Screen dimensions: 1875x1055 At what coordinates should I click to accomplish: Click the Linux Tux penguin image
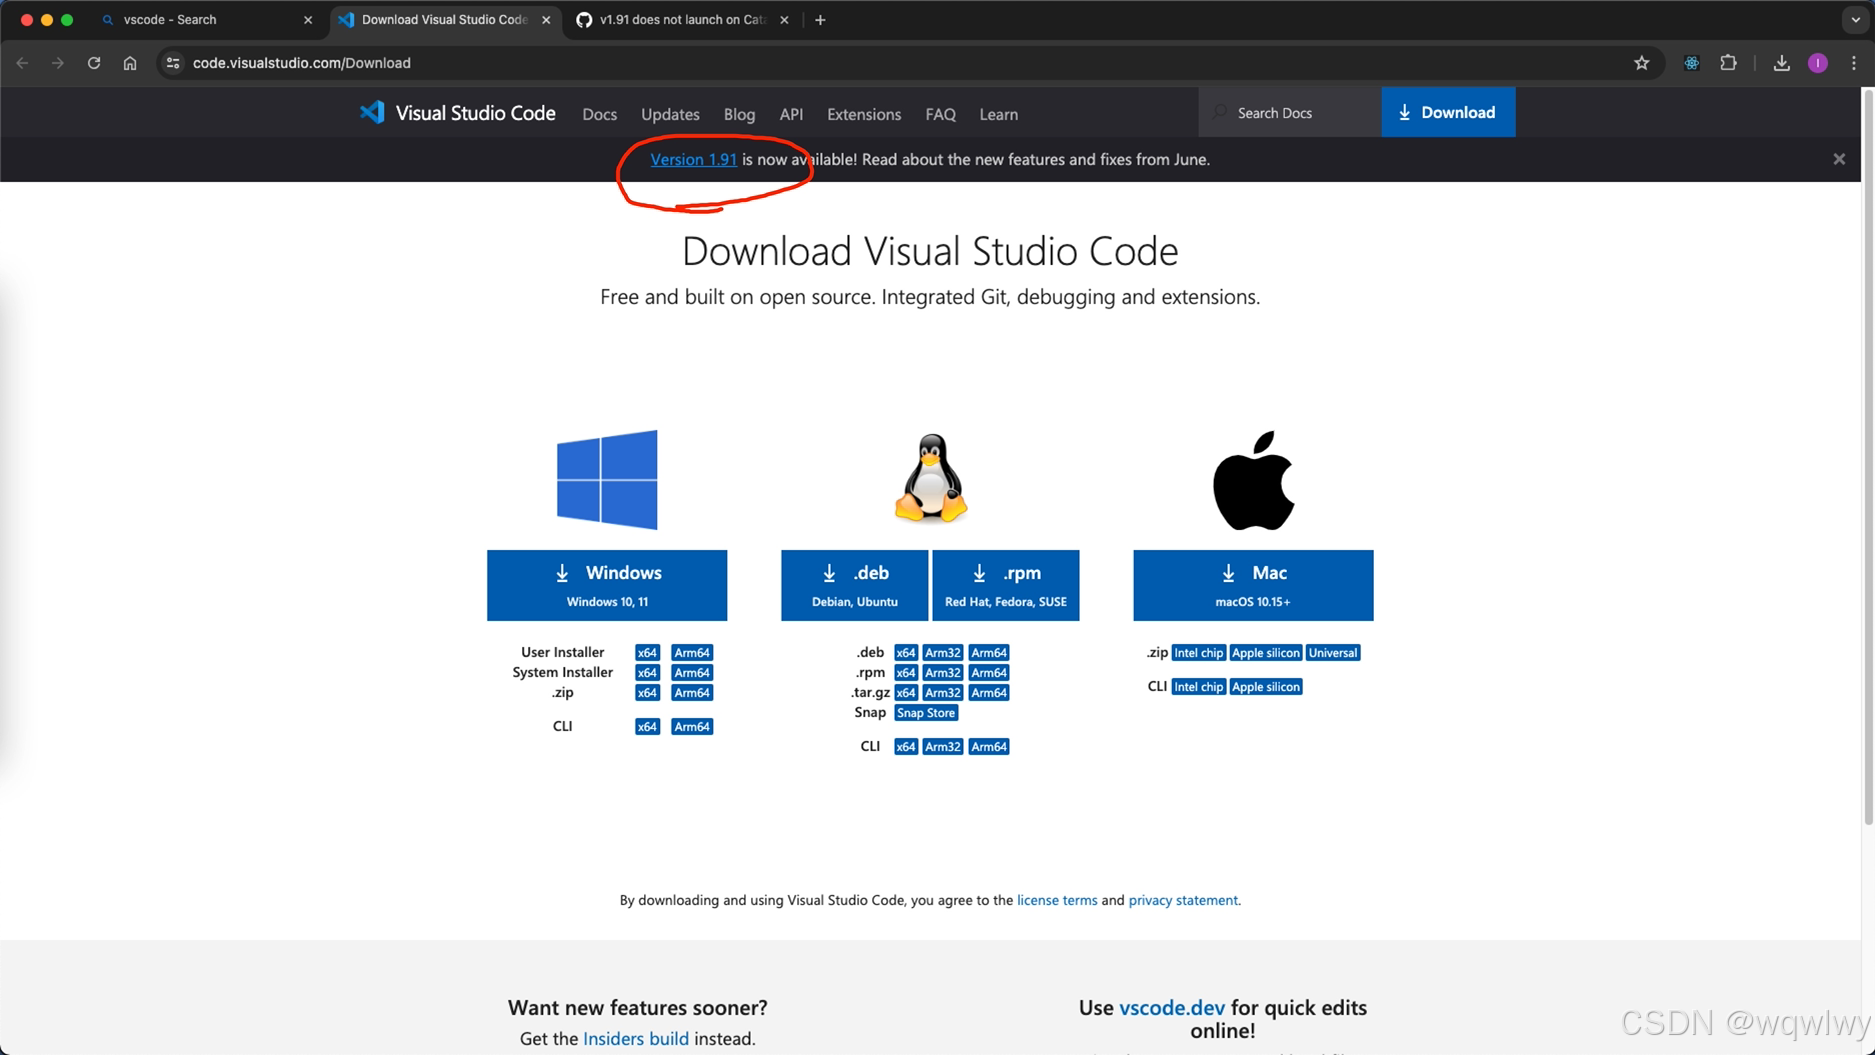[930, 478]
